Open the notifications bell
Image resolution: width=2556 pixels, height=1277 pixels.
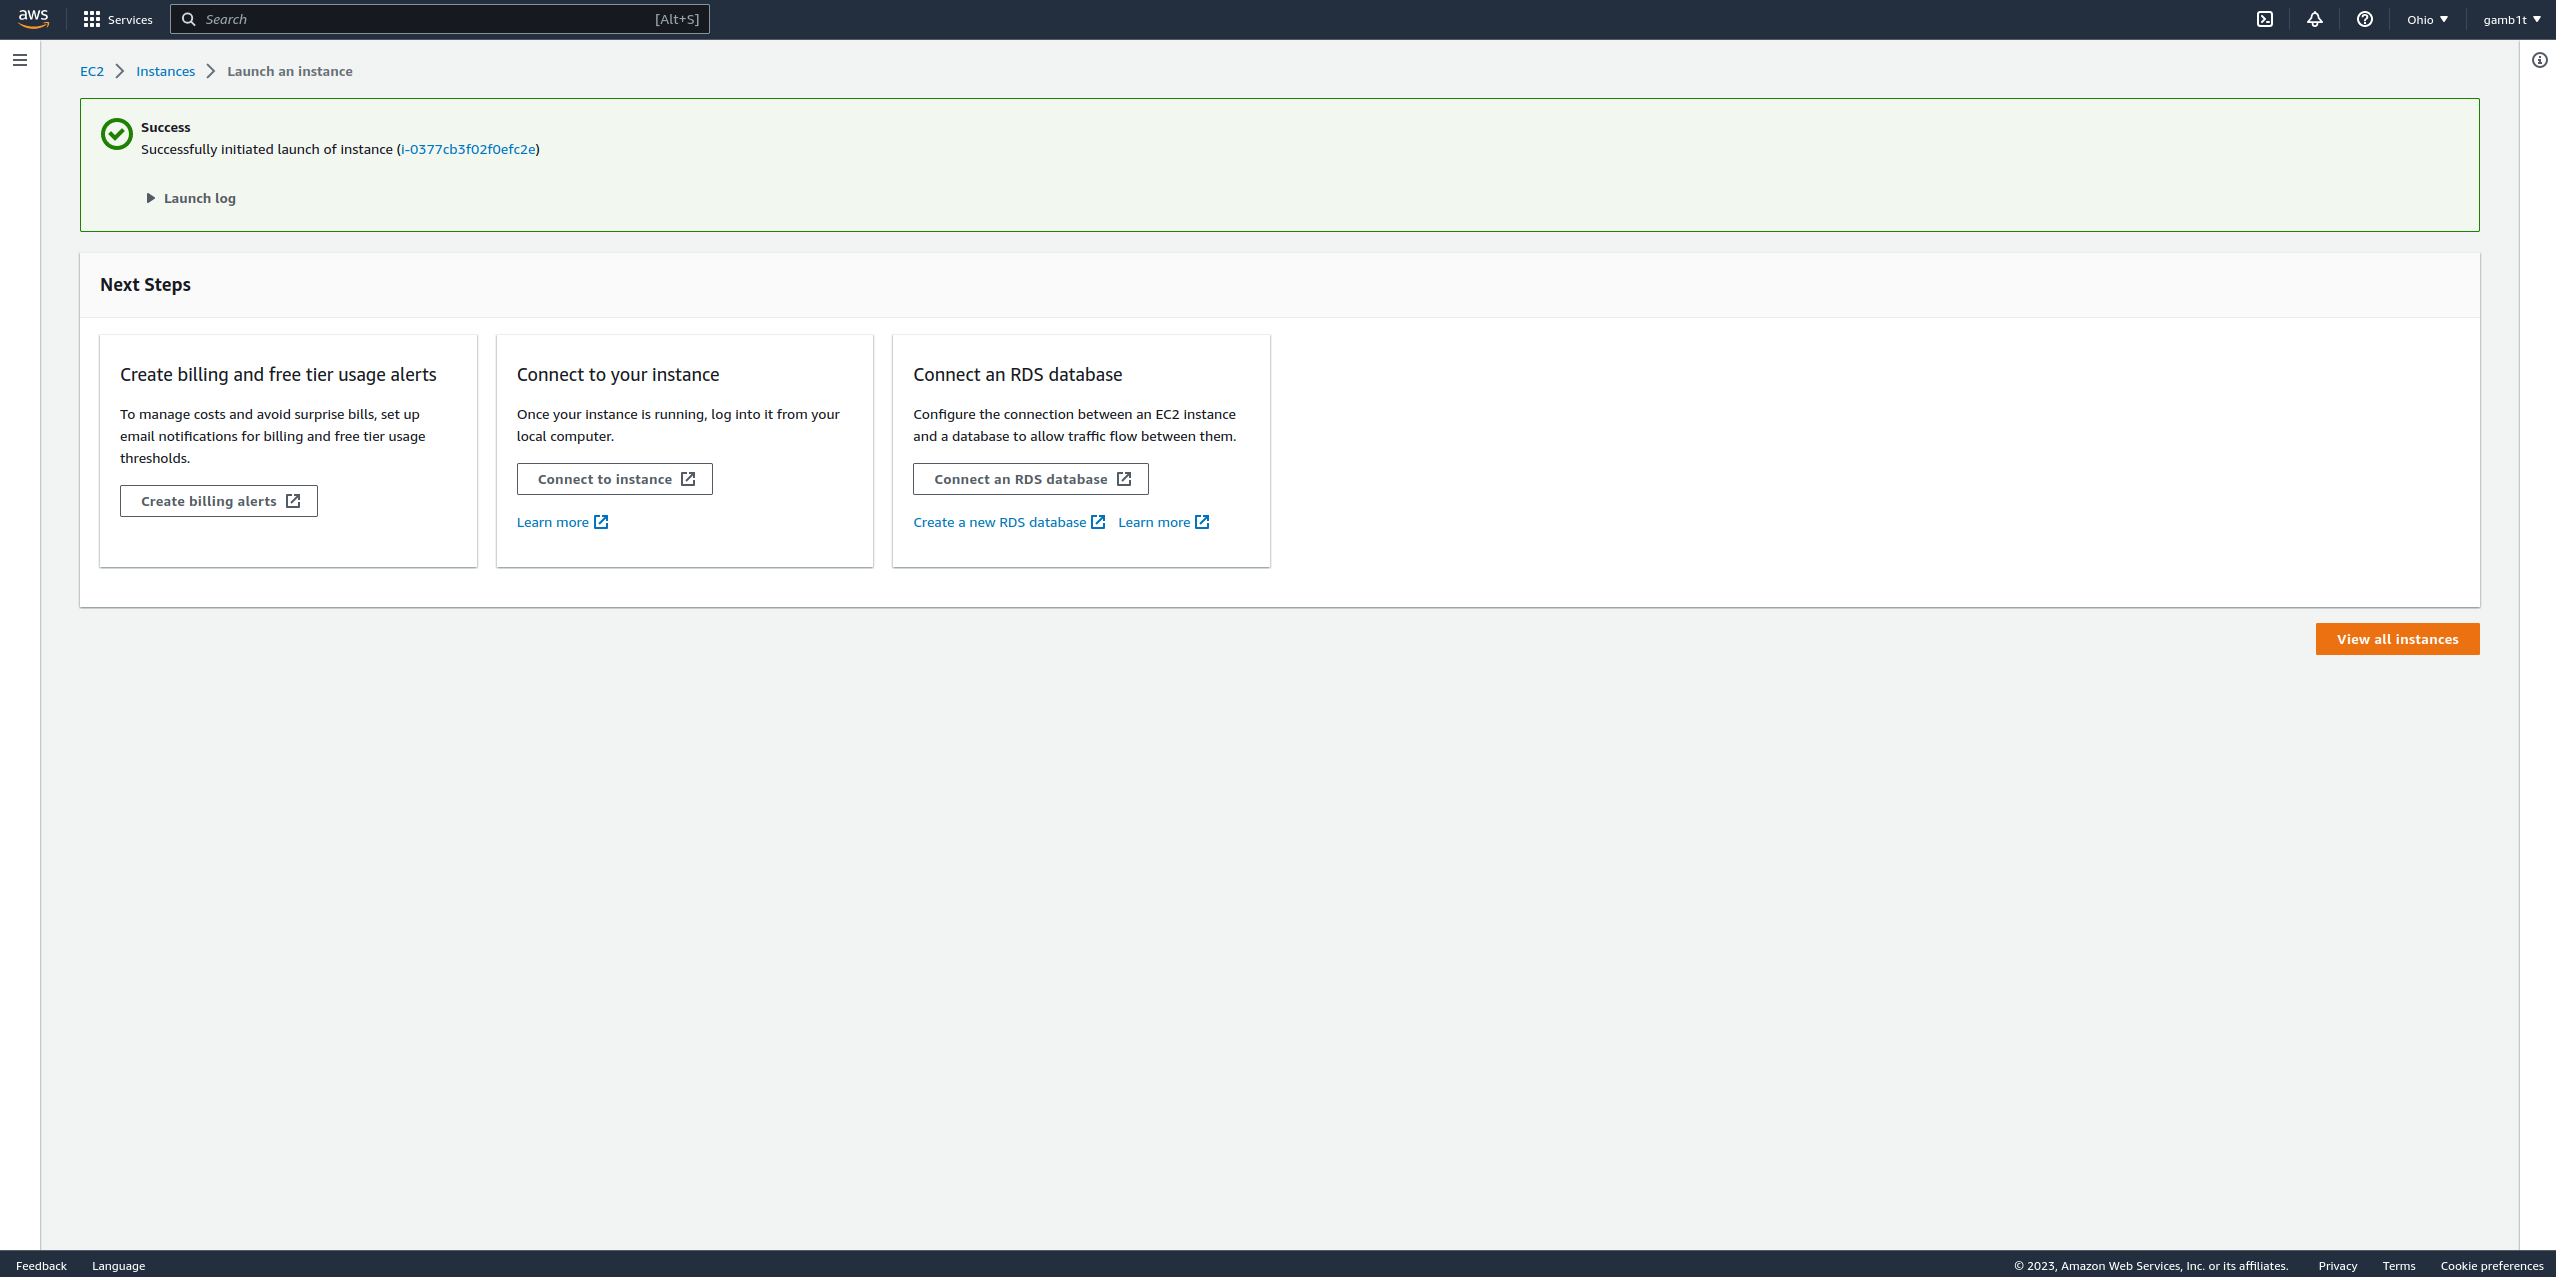pyautogui.click(x=2315, y=19)
